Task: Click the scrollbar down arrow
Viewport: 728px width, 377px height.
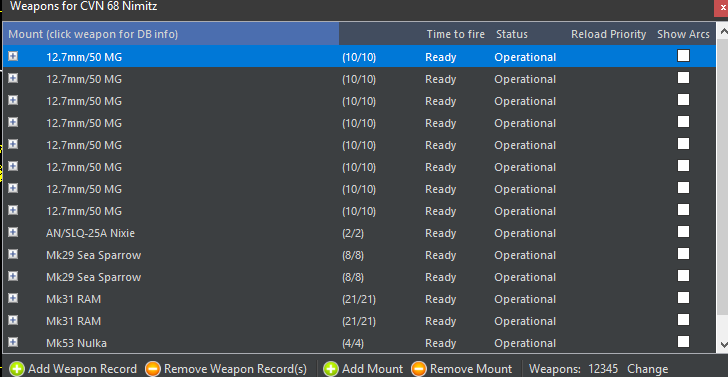Action: (x=723, y=344)
